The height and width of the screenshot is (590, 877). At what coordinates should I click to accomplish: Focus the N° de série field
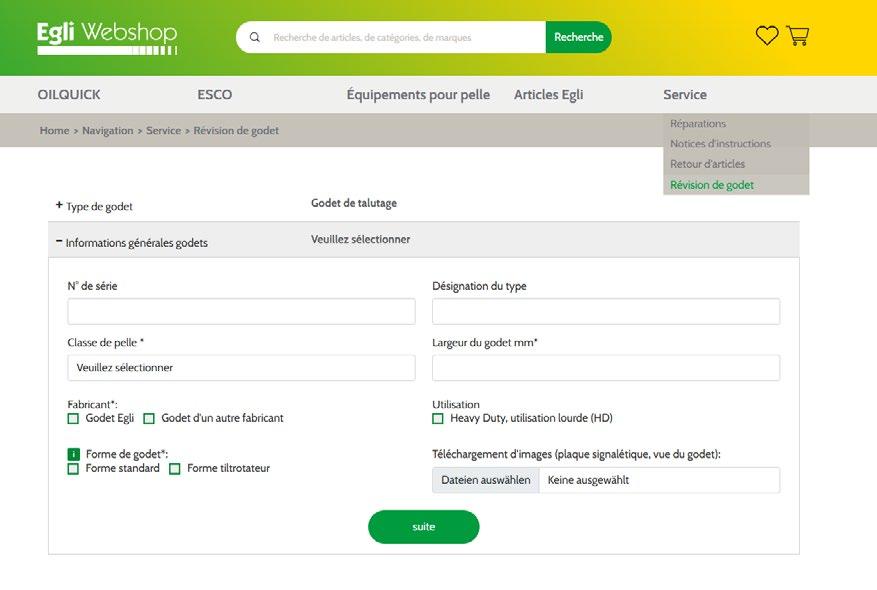241,312
